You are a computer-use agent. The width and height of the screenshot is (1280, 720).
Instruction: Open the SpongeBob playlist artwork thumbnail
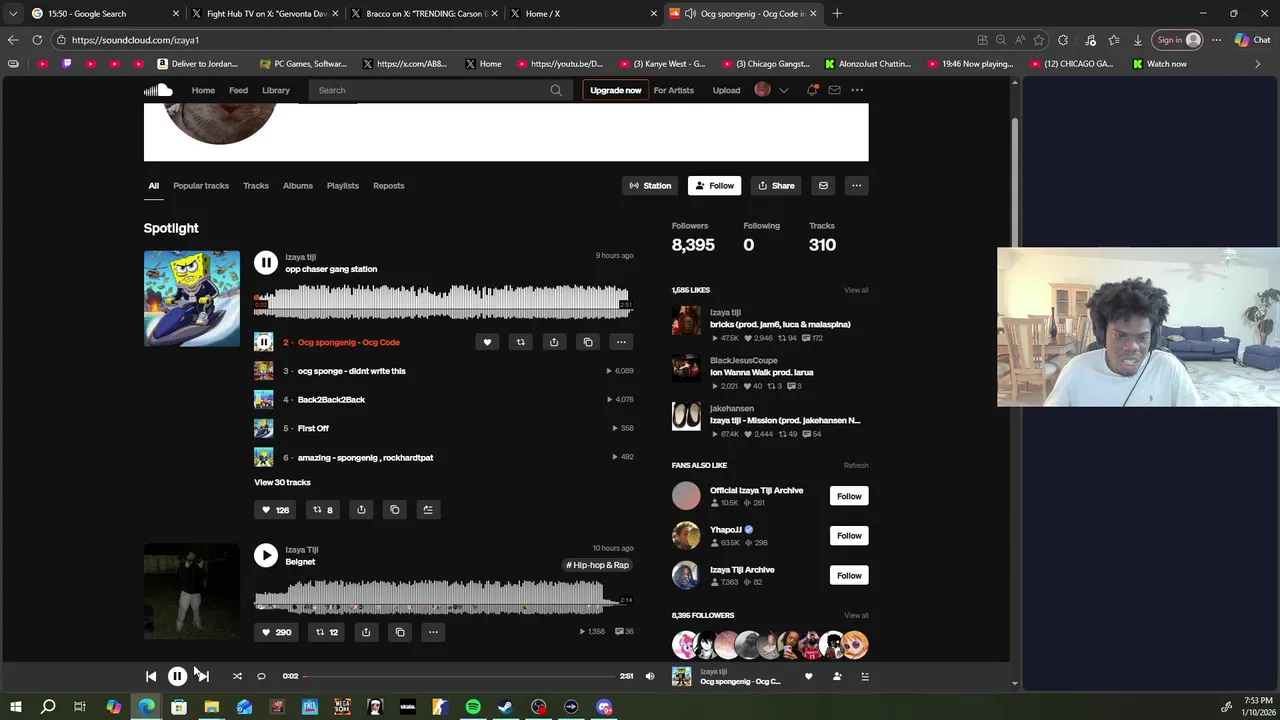pos(192,298)
